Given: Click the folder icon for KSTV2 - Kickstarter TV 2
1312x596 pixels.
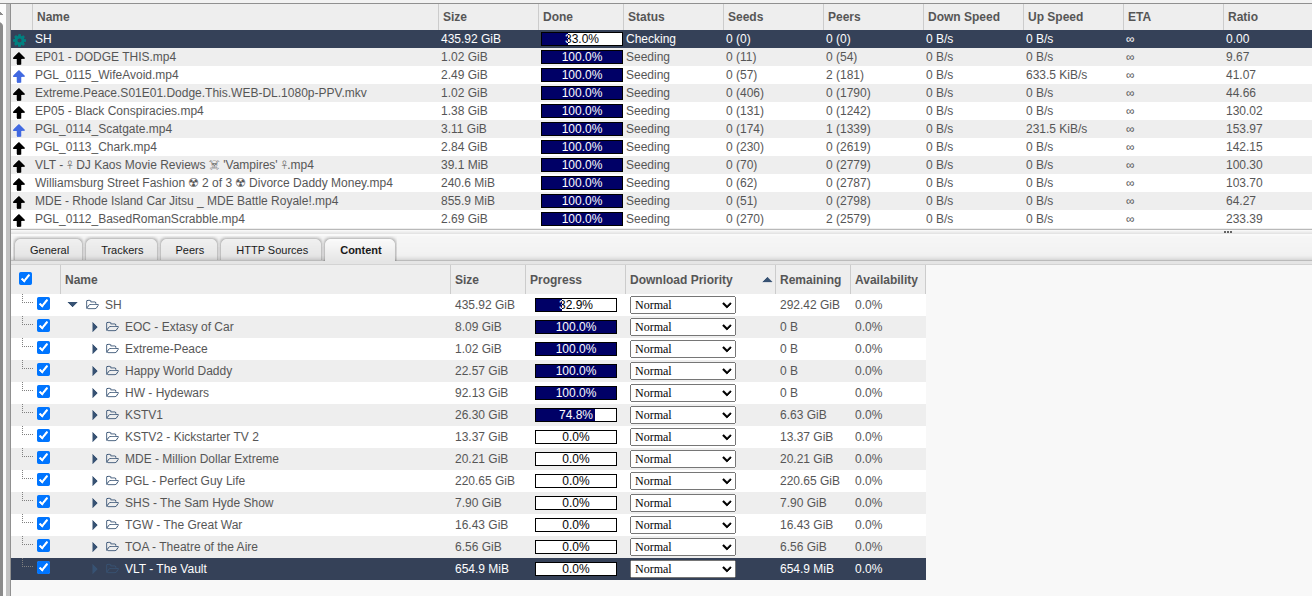Looking at the screenshot, I should [x=112, y=437].
